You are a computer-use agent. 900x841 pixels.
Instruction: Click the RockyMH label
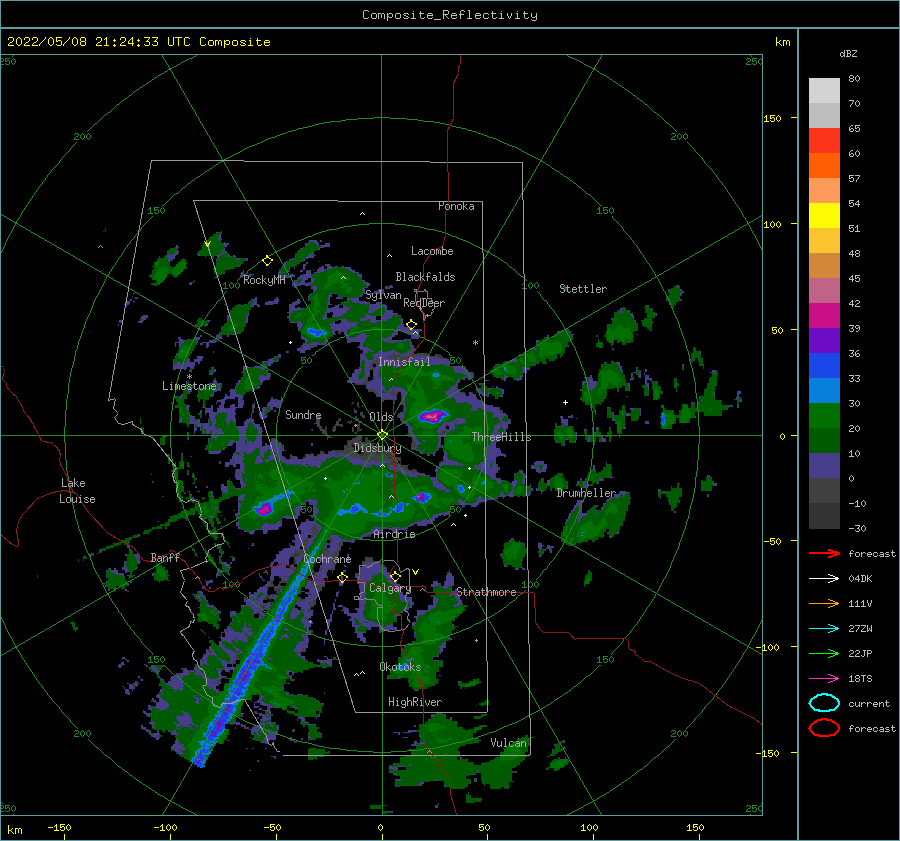[x=264, y=280]
